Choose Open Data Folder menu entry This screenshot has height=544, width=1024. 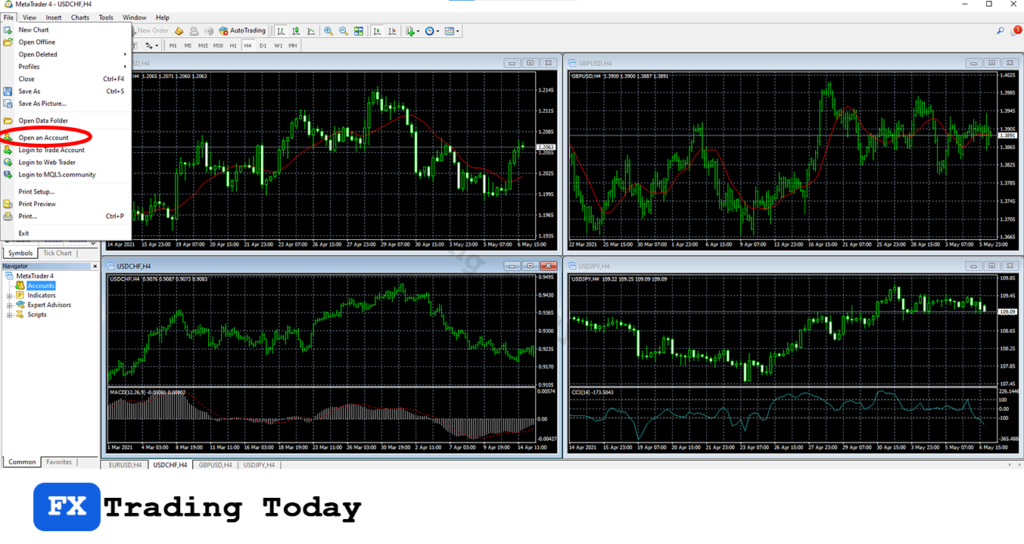(x=65, y=121)
